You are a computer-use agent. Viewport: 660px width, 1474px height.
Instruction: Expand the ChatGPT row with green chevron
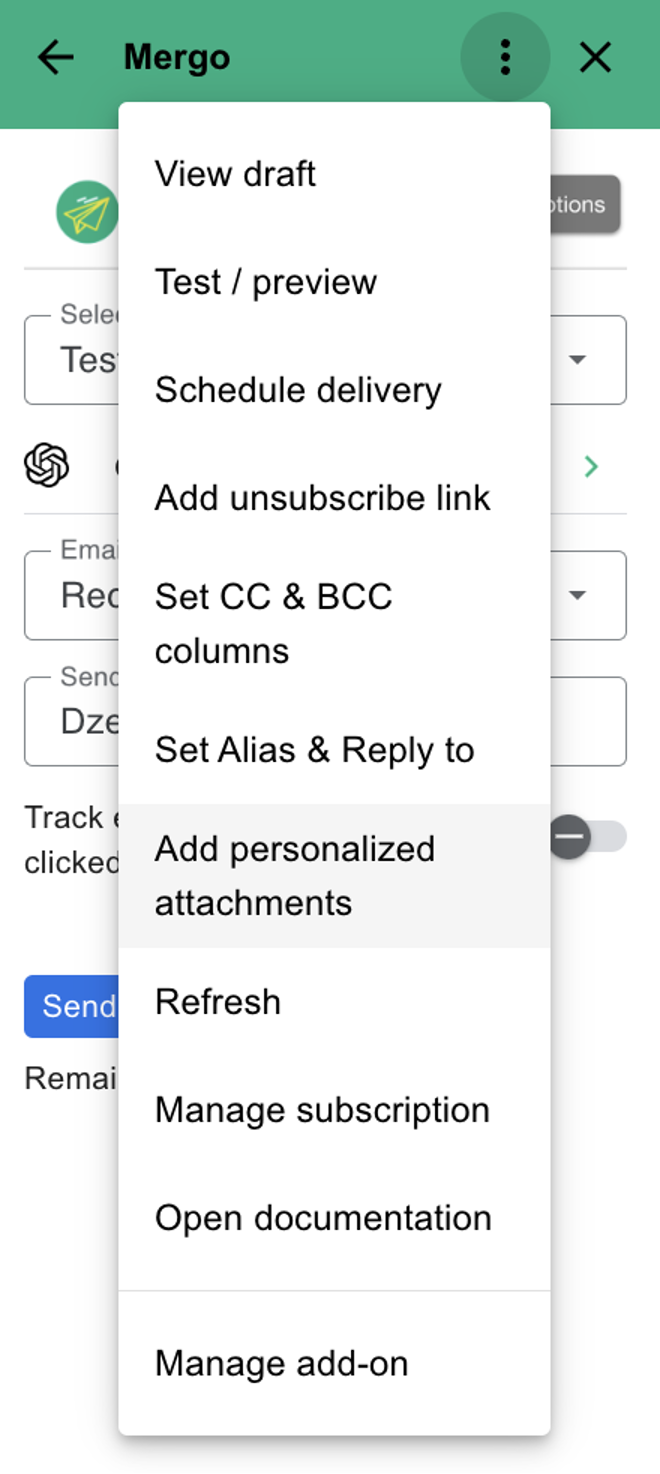coord(592,466)
